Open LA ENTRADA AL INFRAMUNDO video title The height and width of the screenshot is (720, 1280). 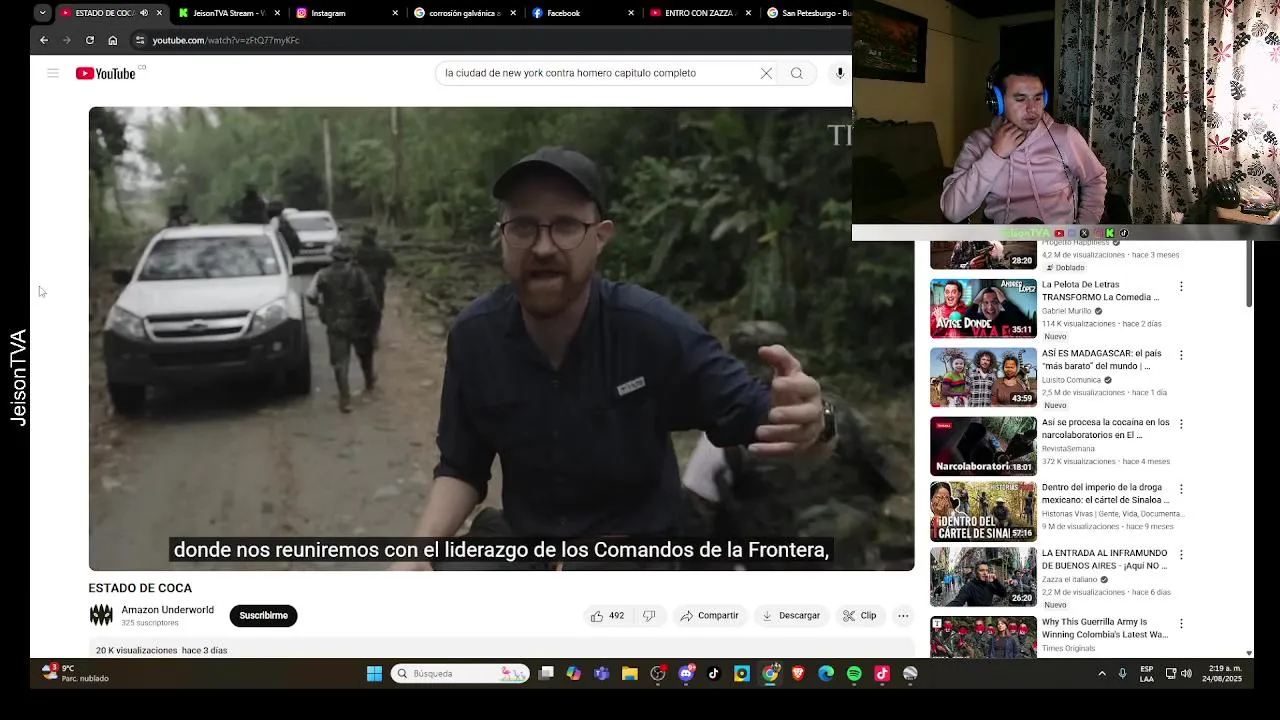(1105, 559)
